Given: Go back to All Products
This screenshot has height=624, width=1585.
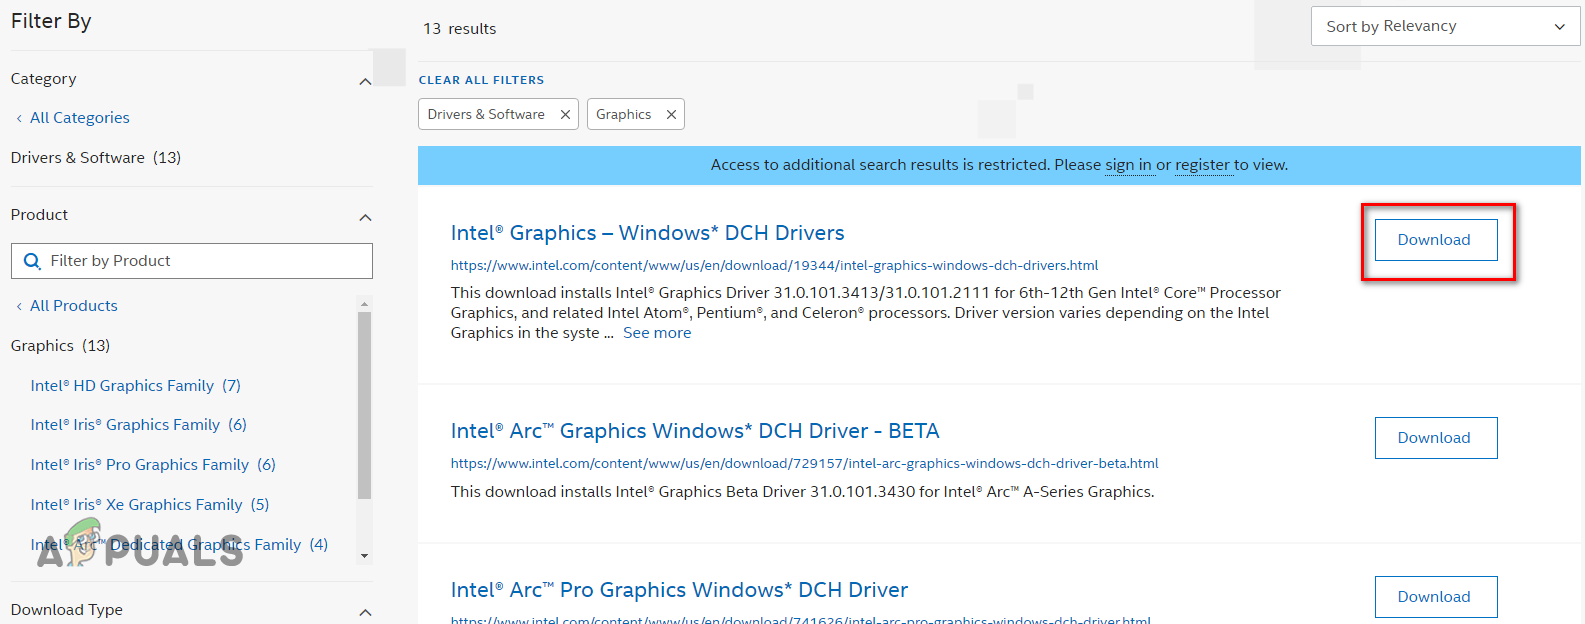Looking at the screenshot, I should coord(73,306).
